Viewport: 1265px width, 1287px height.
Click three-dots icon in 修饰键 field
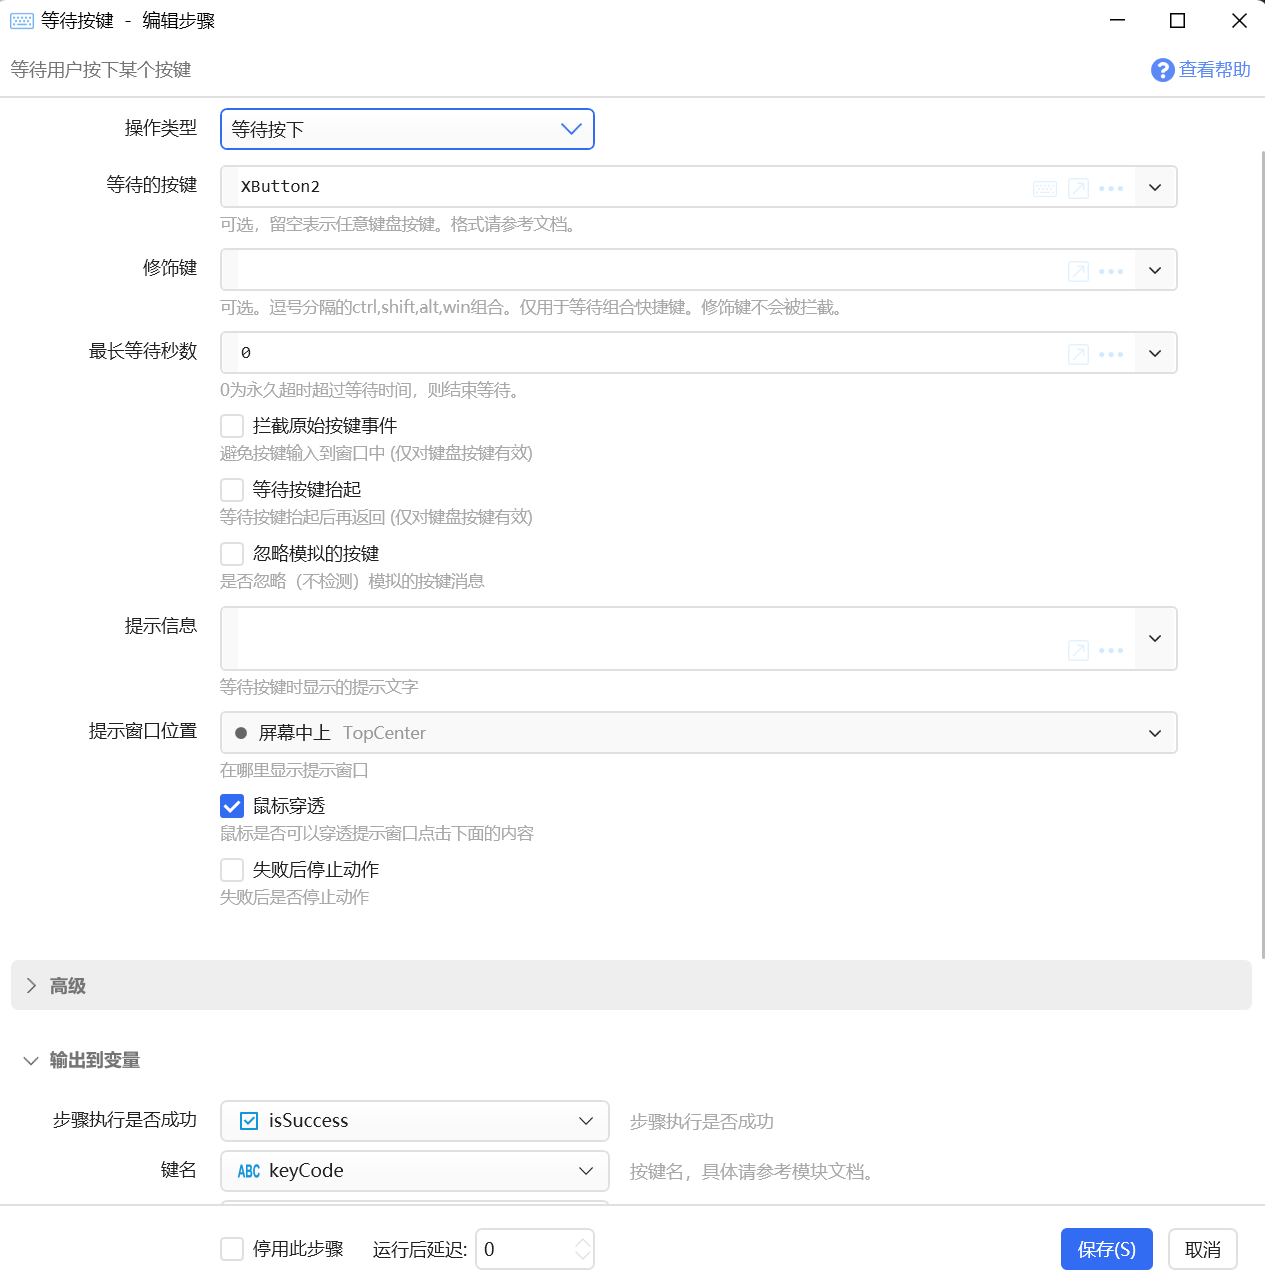tap(1111, 271)
